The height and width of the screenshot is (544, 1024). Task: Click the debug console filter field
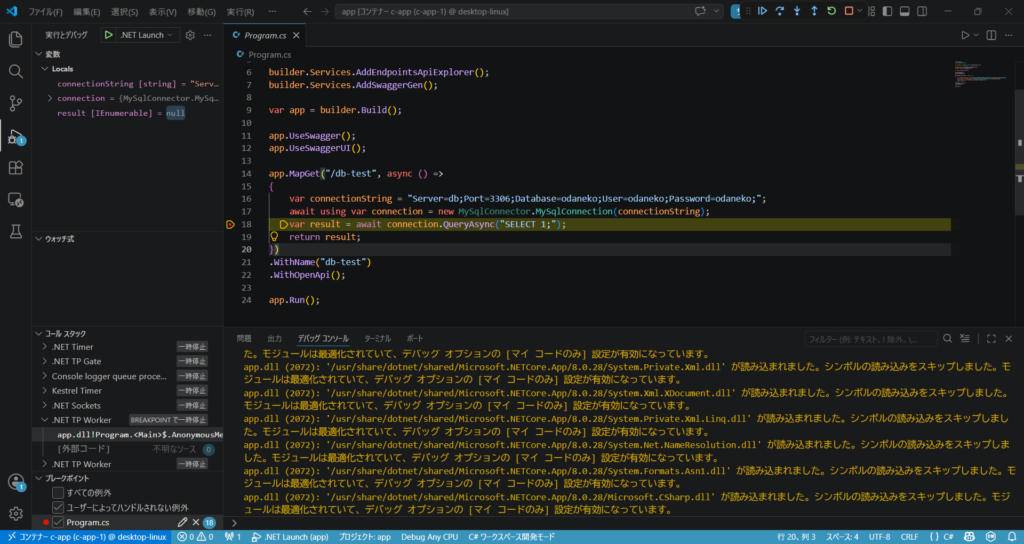pyautogui.click(x=871, y=339)
